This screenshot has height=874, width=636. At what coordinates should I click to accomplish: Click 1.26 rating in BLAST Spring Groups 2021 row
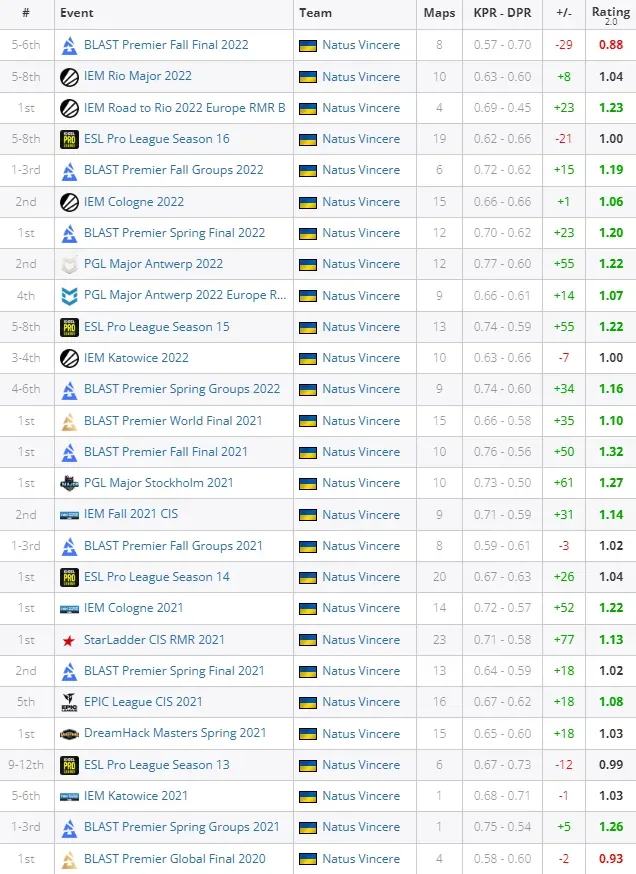point(611,827)
